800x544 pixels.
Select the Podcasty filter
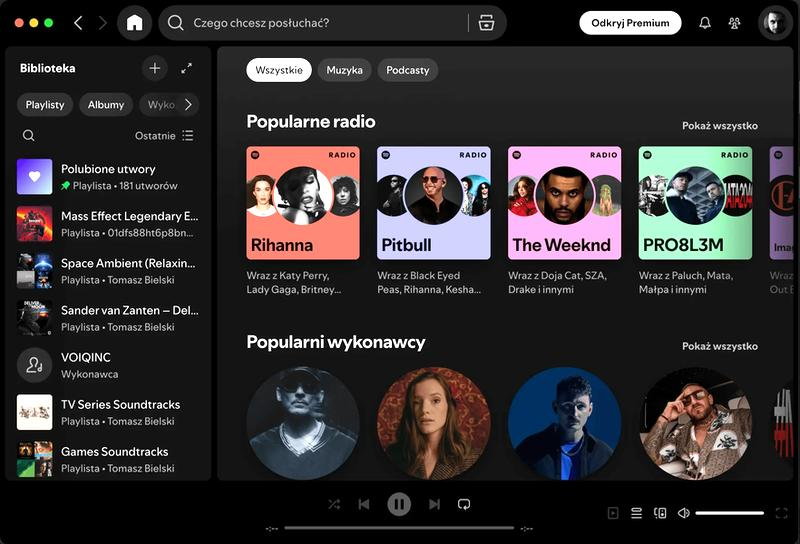pos(408,70)
